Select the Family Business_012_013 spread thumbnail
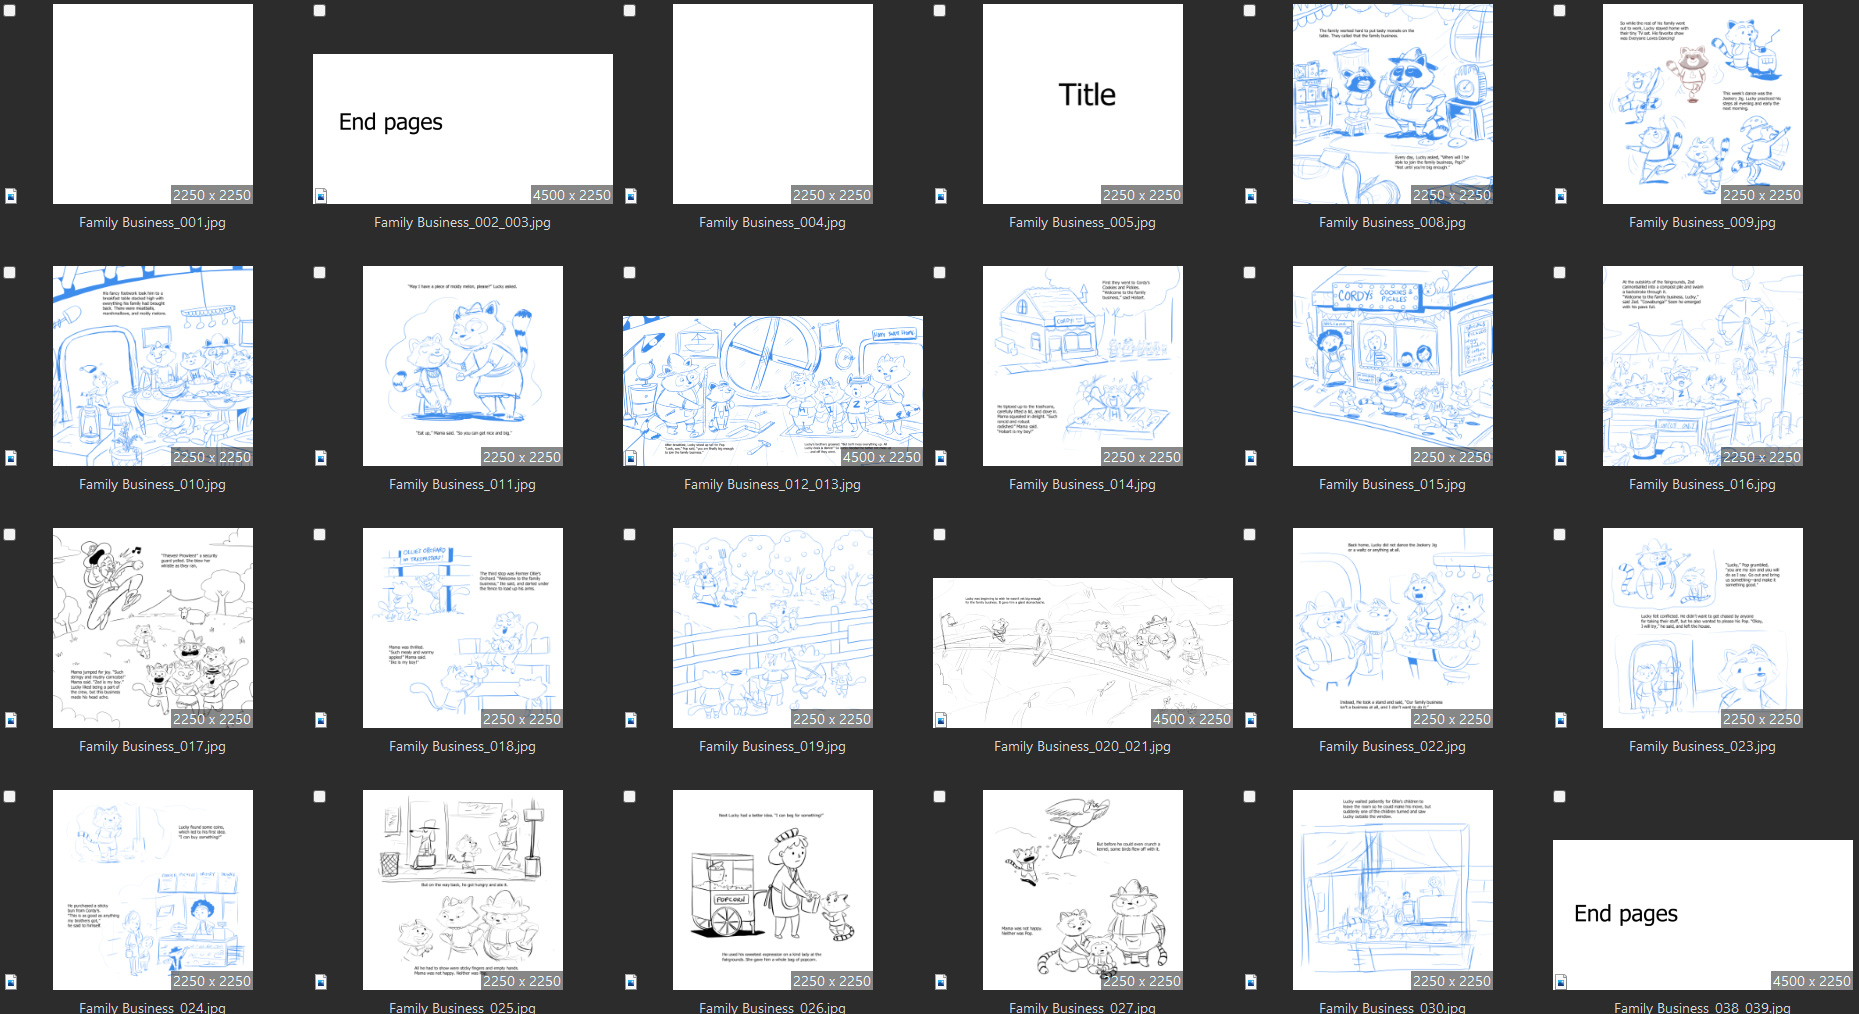The height and width of the screenshot is (1014, 1859). click(x=772, y=391)
